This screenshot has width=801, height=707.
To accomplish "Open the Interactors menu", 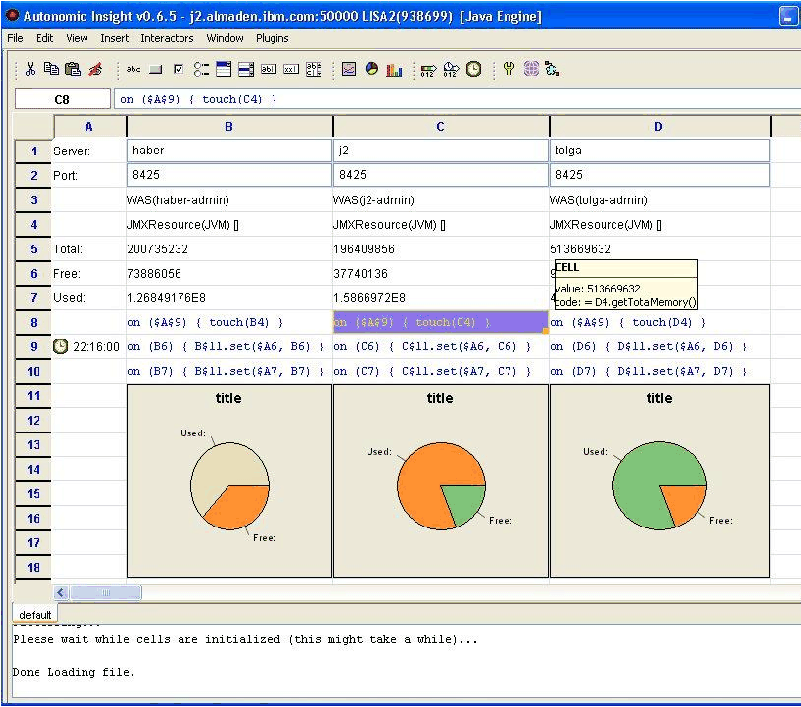I will point(167,38).
